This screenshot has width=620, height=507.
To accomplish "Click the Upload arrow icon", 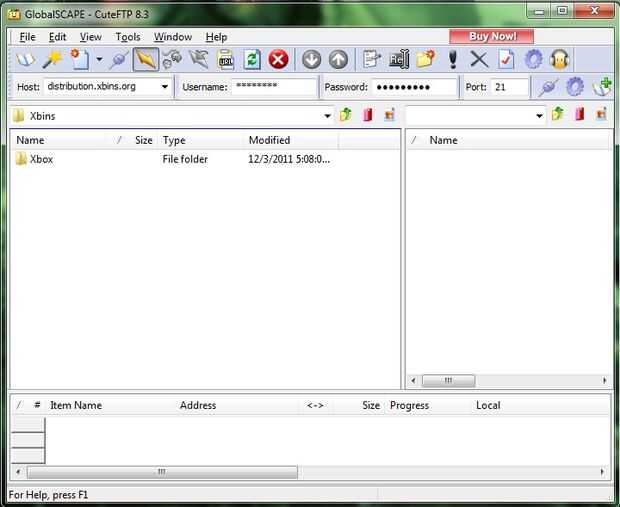I will point(338,60).
